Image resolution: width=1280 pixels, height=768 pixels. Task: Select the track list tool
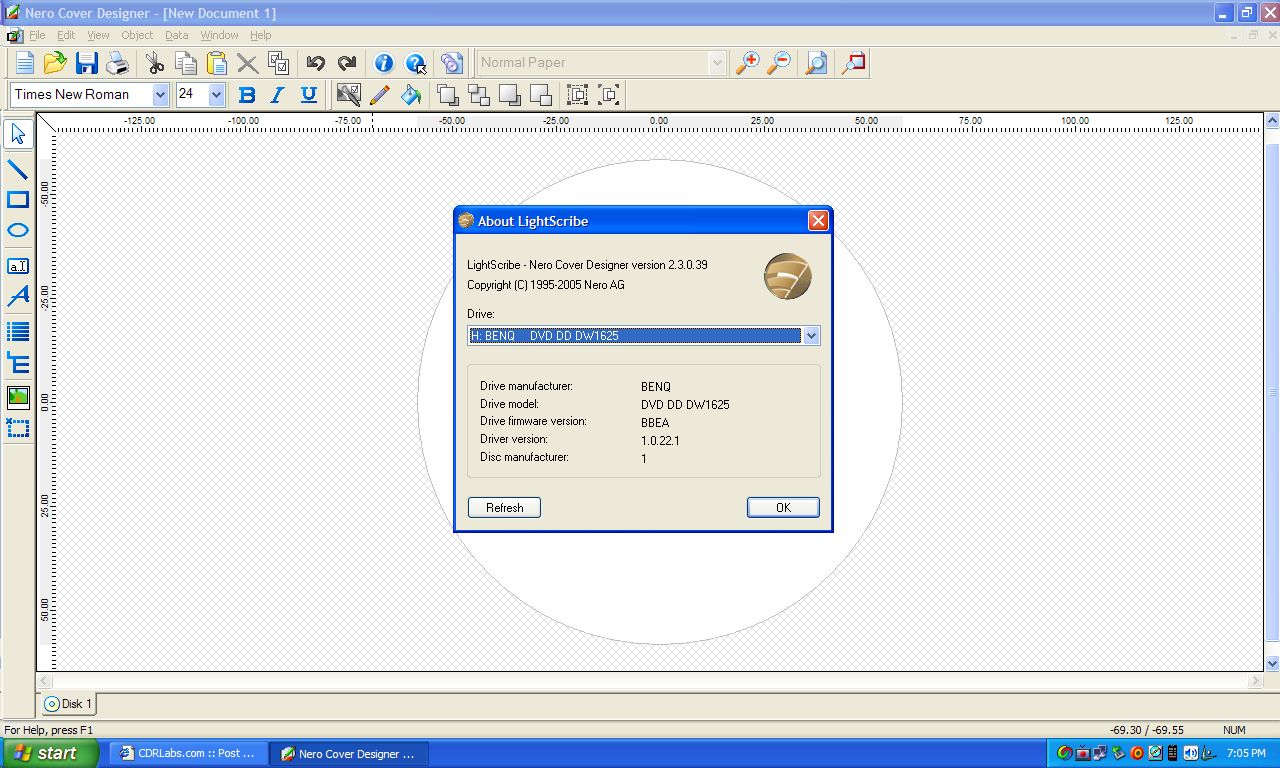[18, 332]
